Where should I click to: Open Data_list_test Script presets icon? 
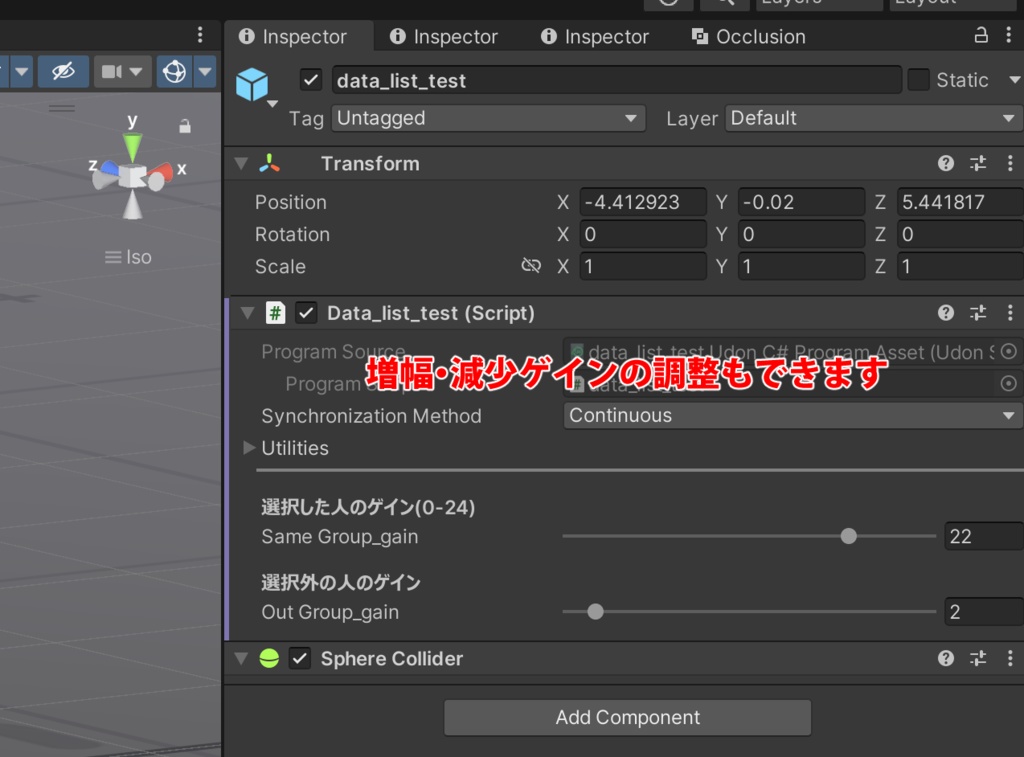pyautogui.click(x=978, y=313)
